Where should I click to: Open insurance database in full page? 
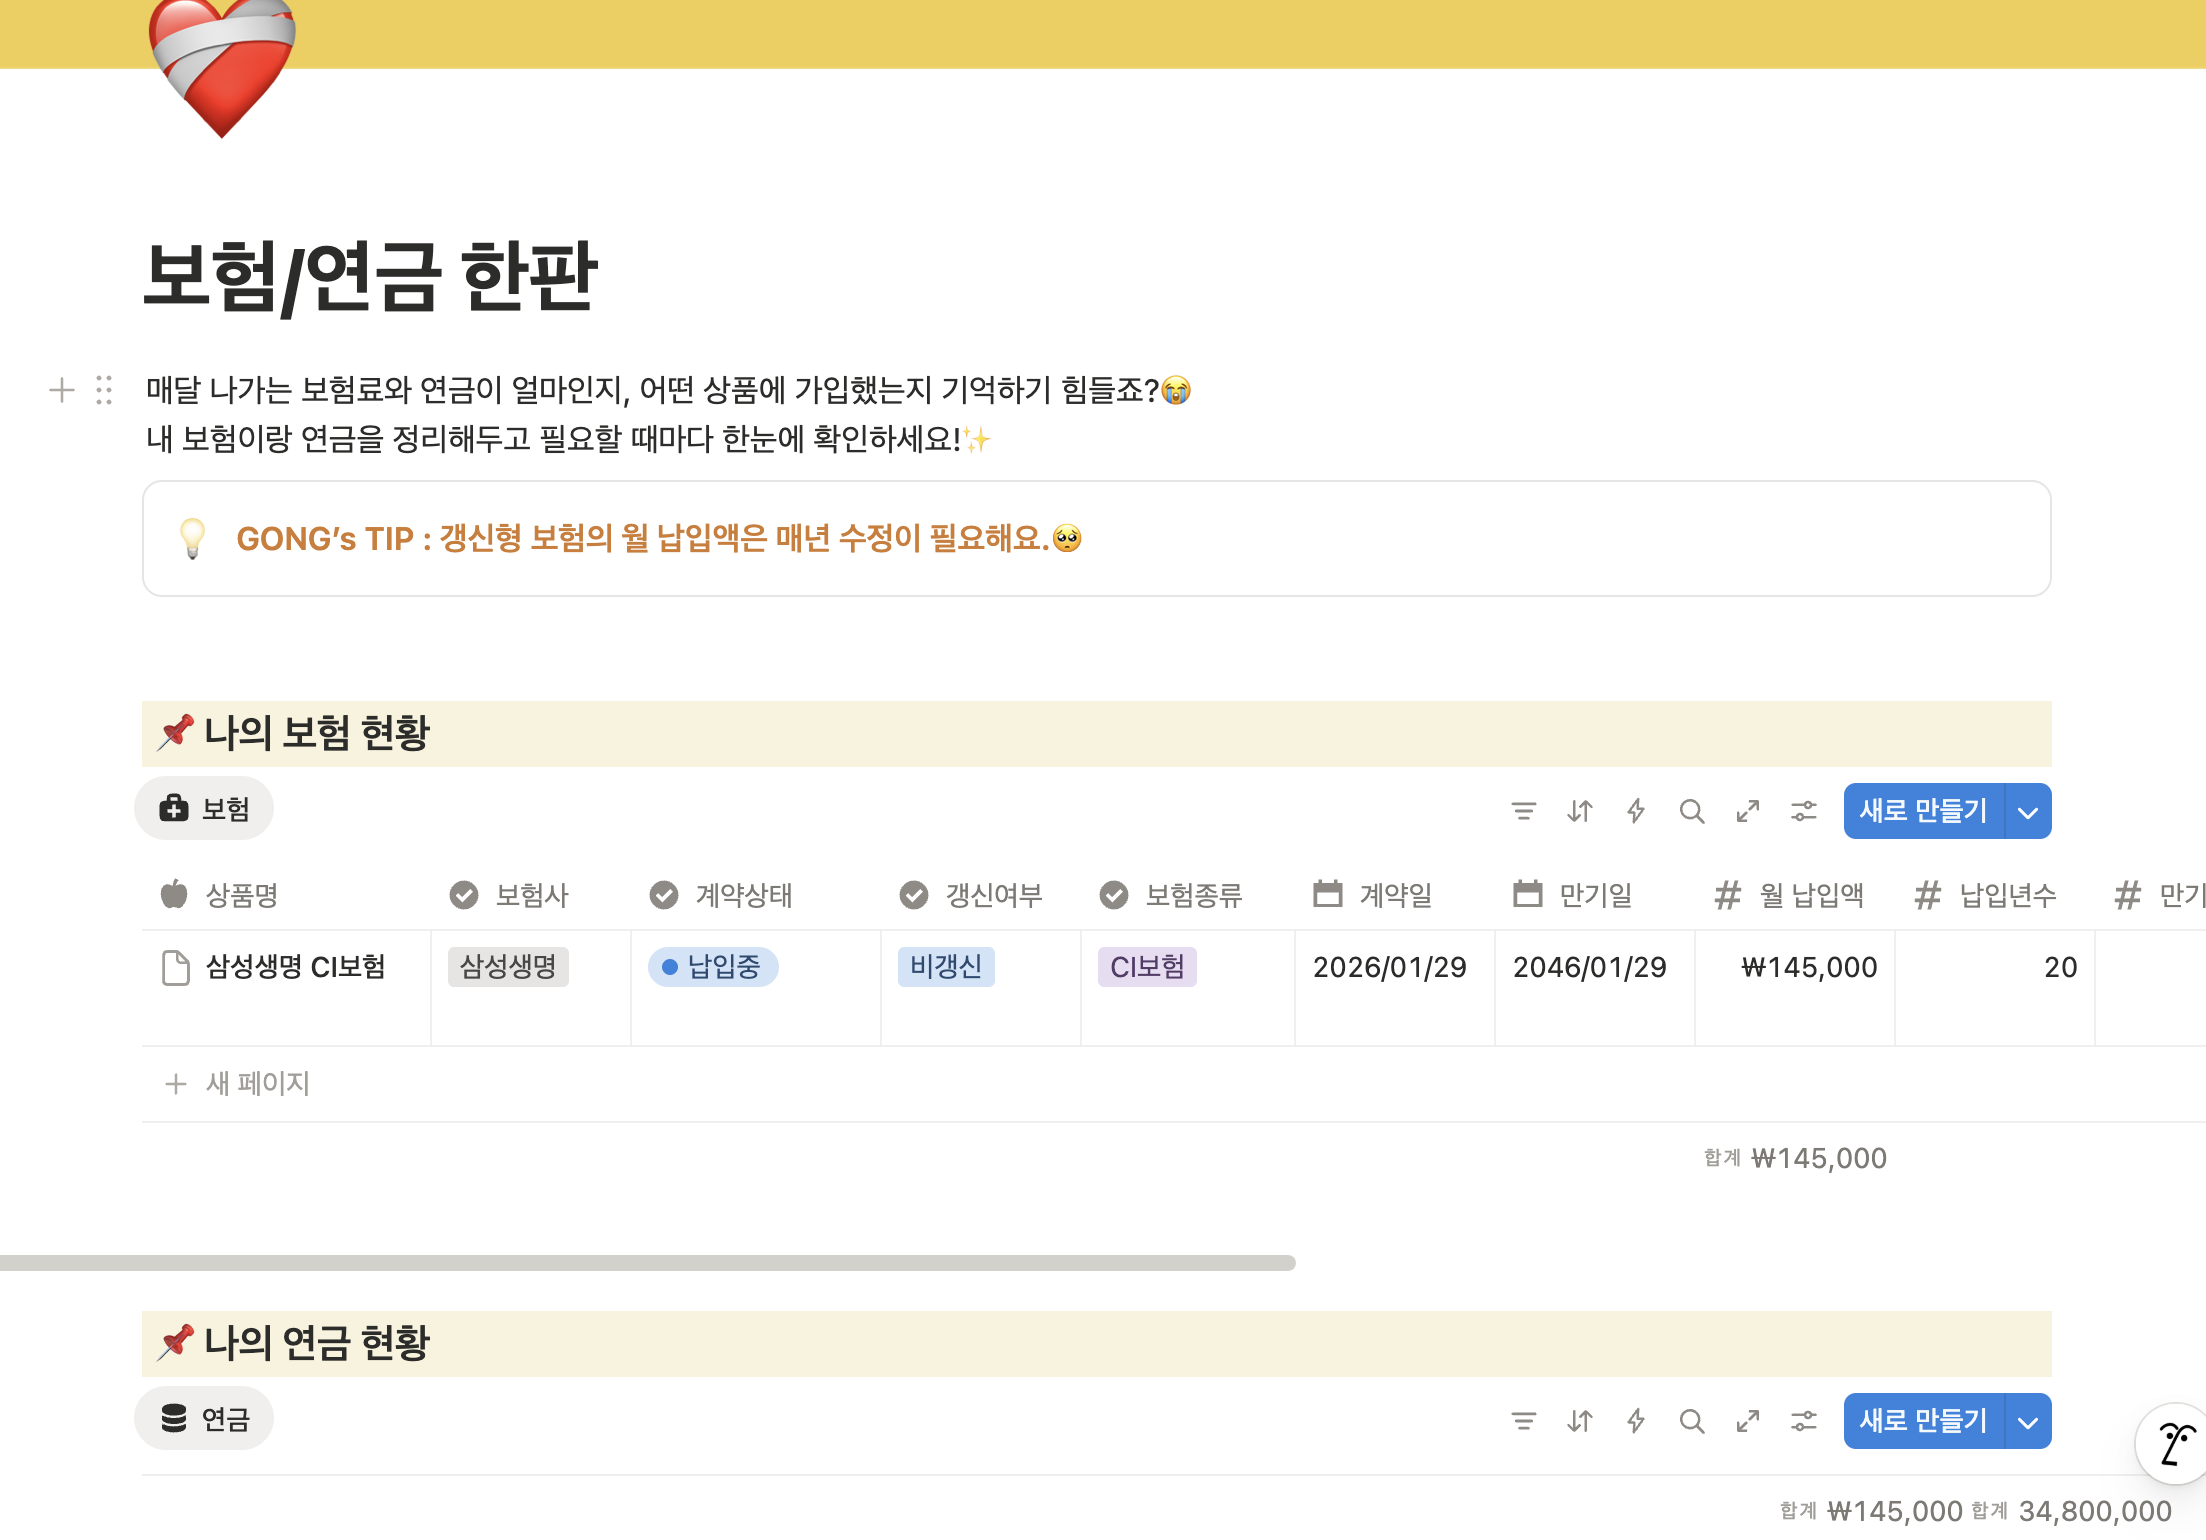[x=1748, y=811]
